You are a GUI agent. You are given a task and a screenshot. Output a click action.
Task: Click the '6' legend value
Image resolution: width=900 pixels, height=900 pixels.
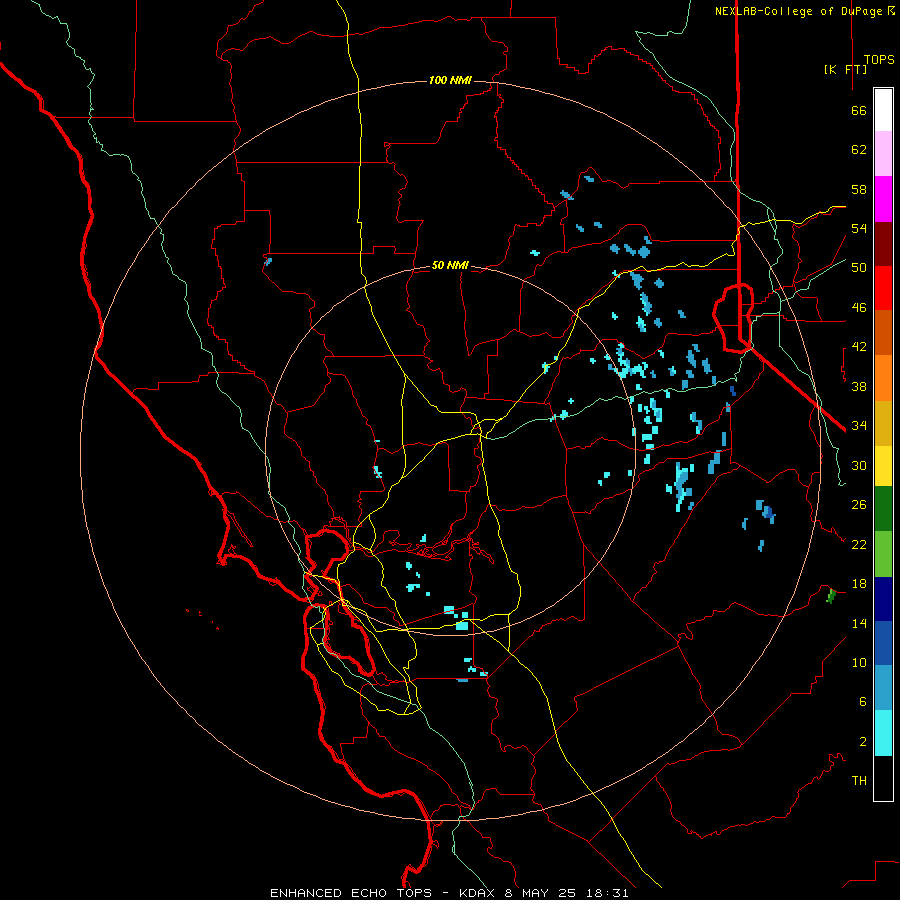[x=863, y=702]
